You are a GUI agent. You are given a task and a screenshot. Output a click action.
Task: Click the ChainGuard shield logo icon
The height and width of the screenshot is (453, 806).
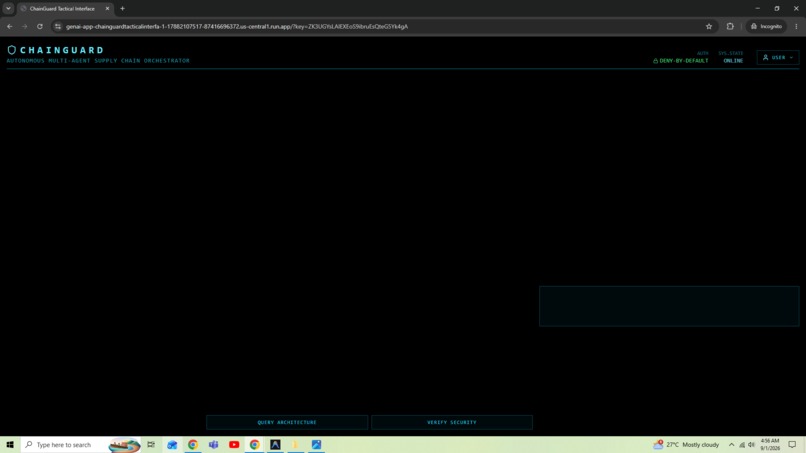tap(11, 50)
